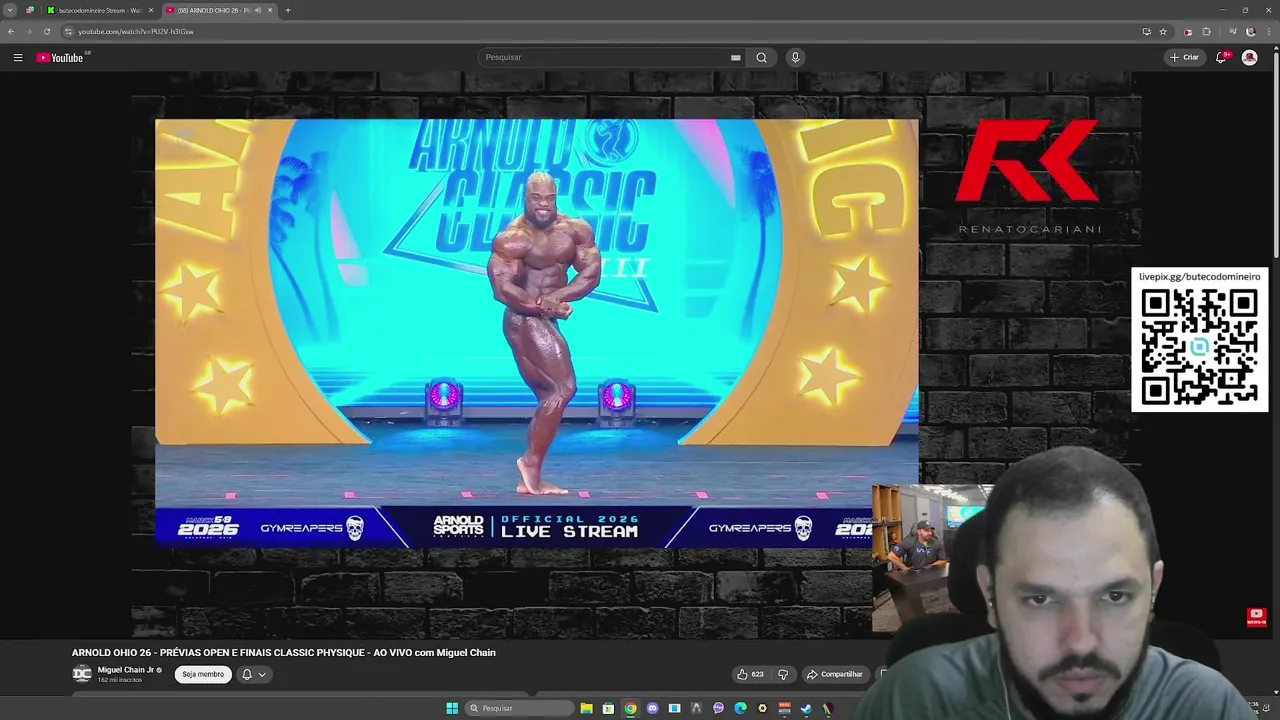Open Chrome three-dot menu
The image size is (1280, 720).
tap(1267, 31)
